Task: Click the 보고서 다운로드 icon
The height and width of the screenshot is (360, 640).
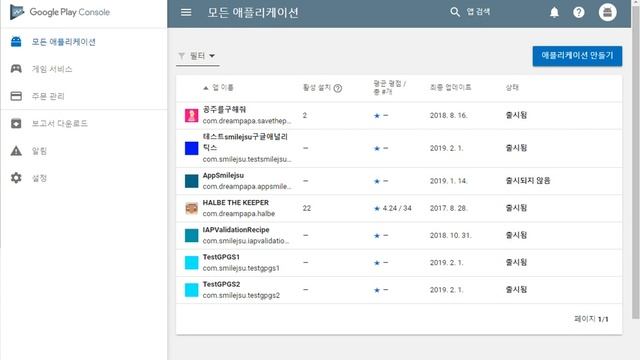Action: [x=16, y=123]
